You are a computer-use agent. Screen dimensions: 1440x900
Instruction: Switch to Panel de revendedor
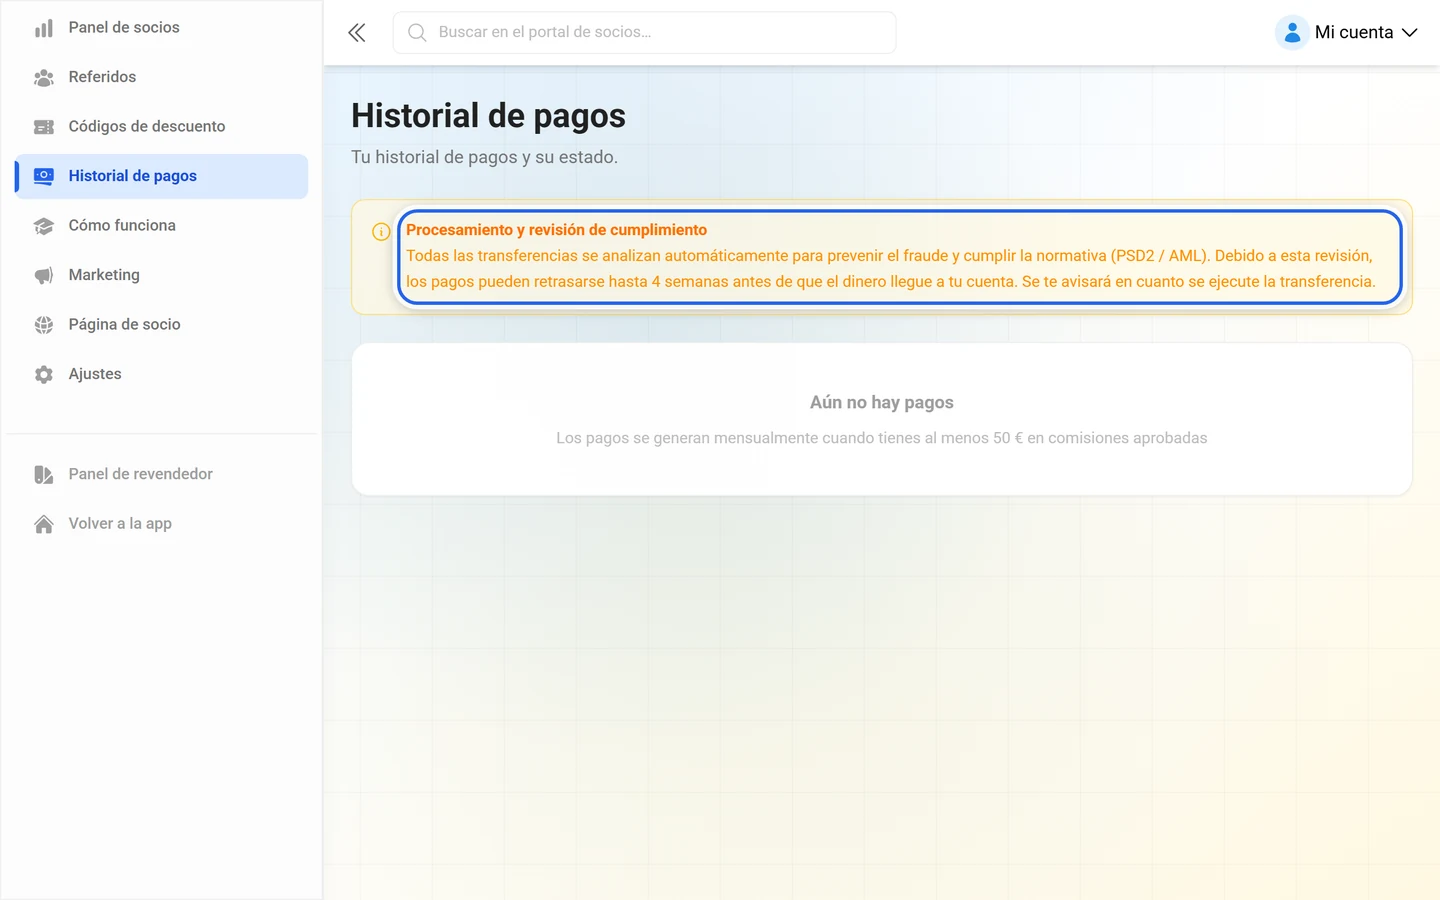pos(161,474)
